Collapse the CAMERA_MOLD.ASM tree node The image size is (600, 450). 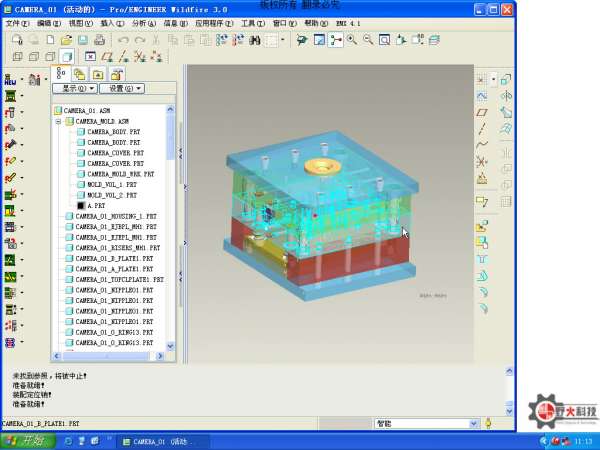pyautogui.click(x=58, y=121)
